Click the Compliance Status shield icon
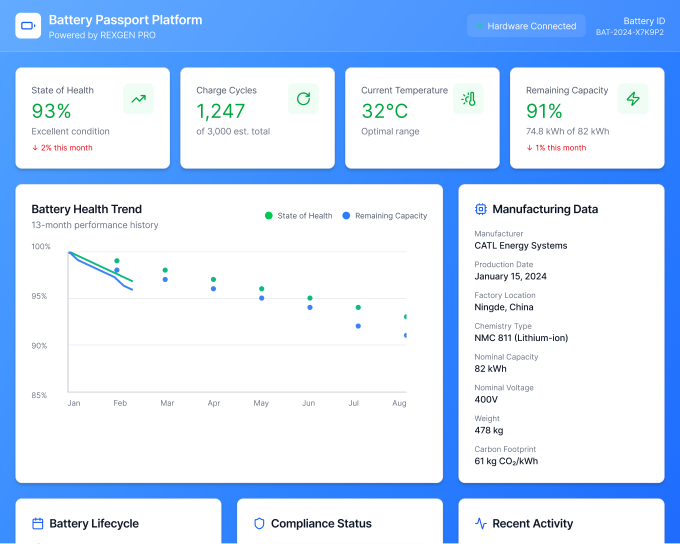This screenshot has width=680, height=544. 259,524
